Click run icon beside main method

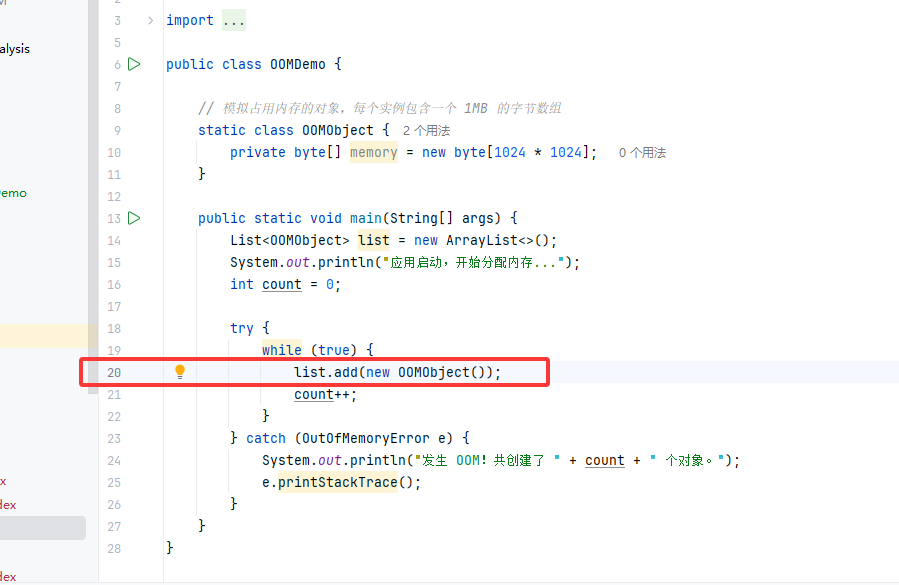tap(134, 218)
